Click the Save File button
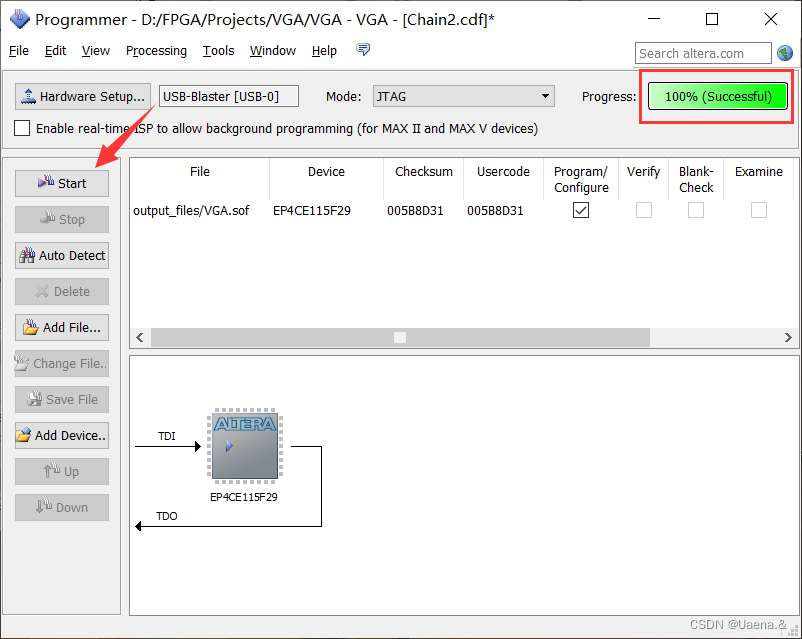 click(62, 399)
